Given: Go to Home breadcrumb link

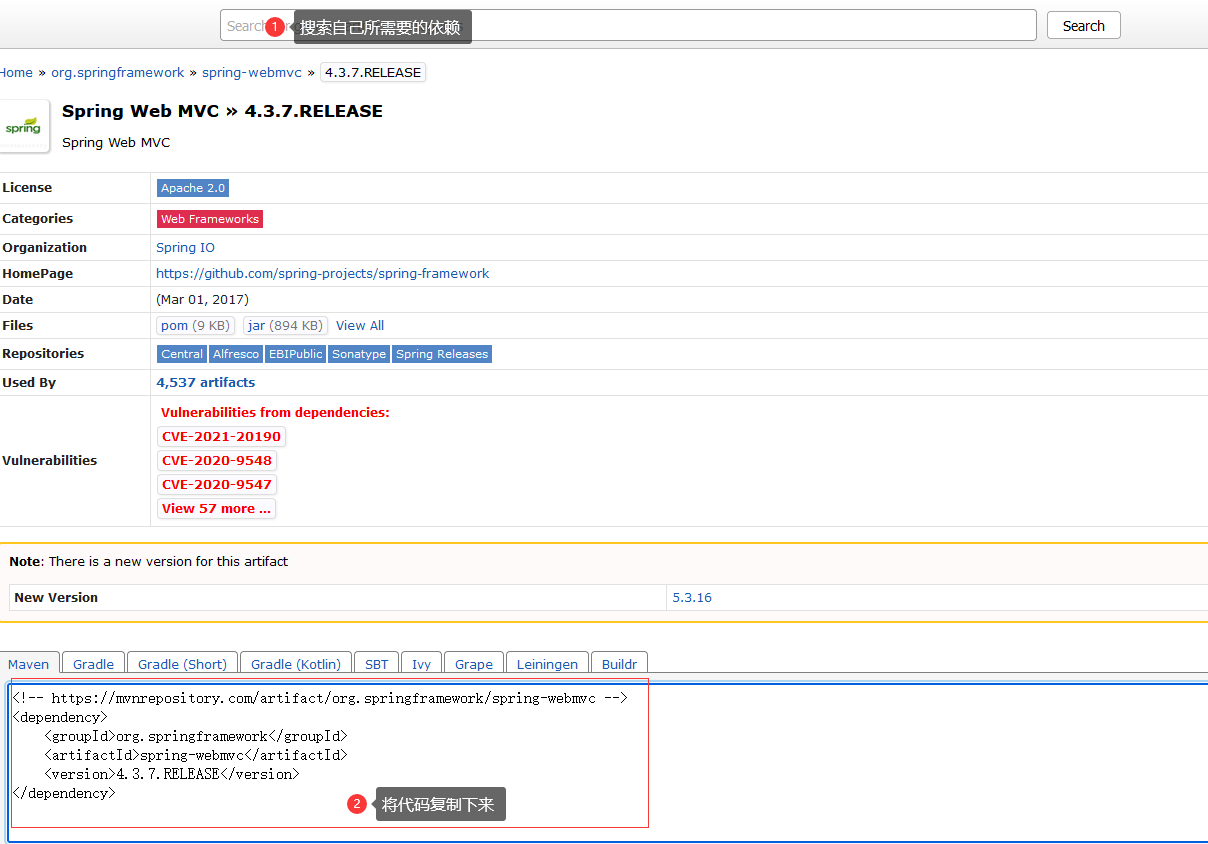Looking at the screenshot, I should pos(16,73).
